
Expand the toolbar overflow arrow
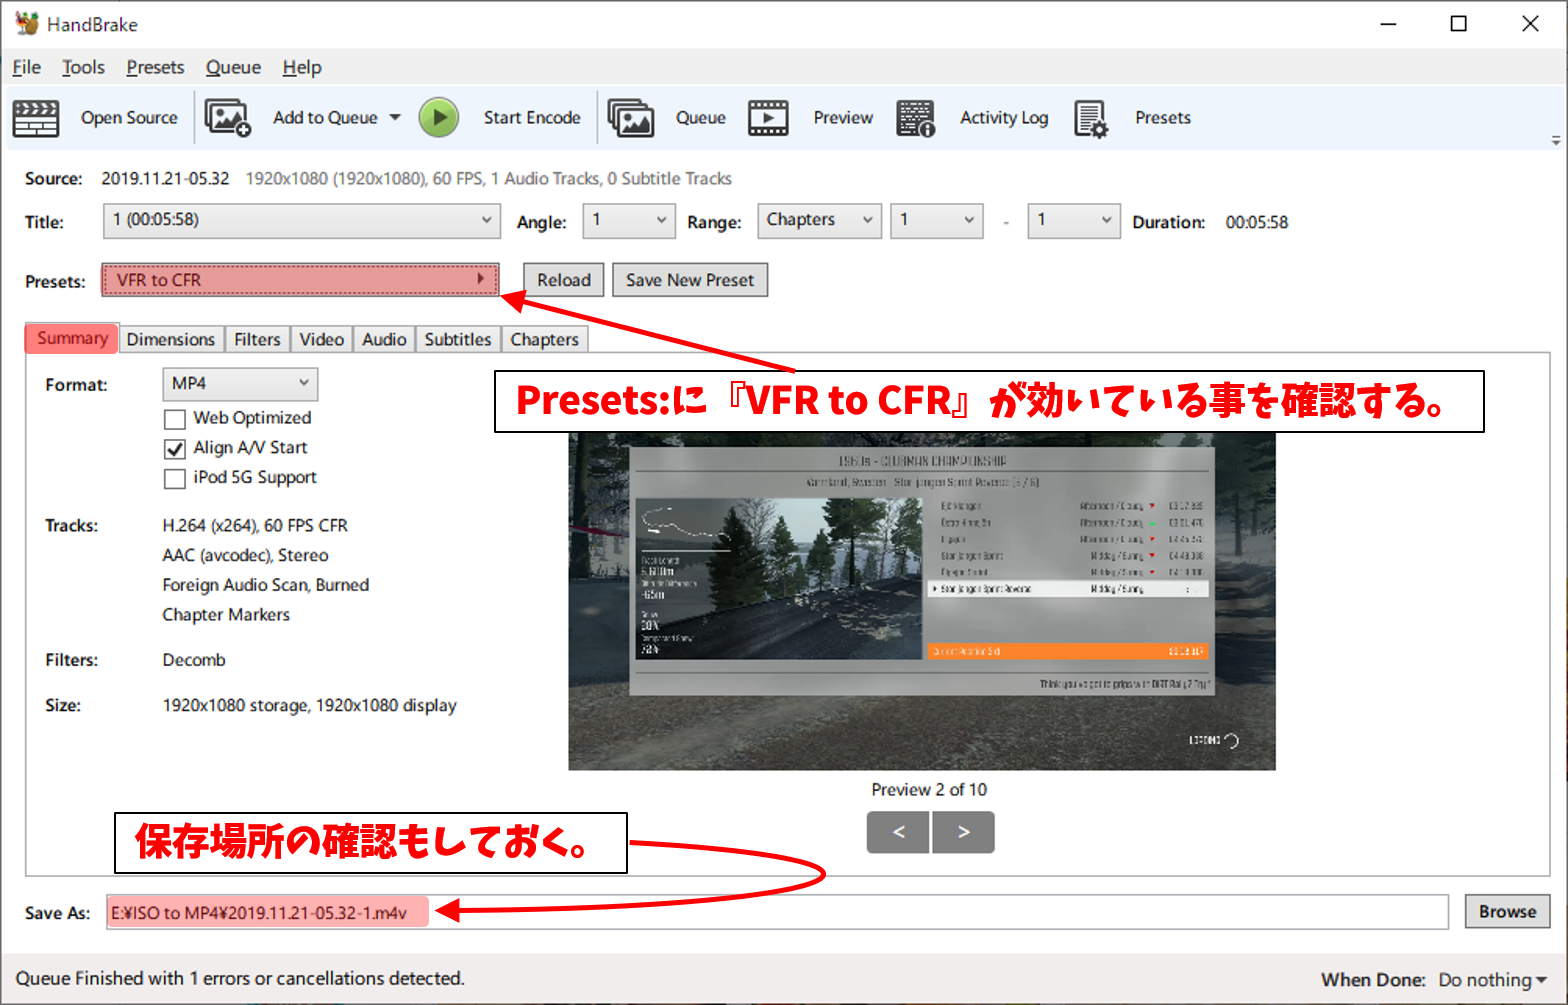1555,141
